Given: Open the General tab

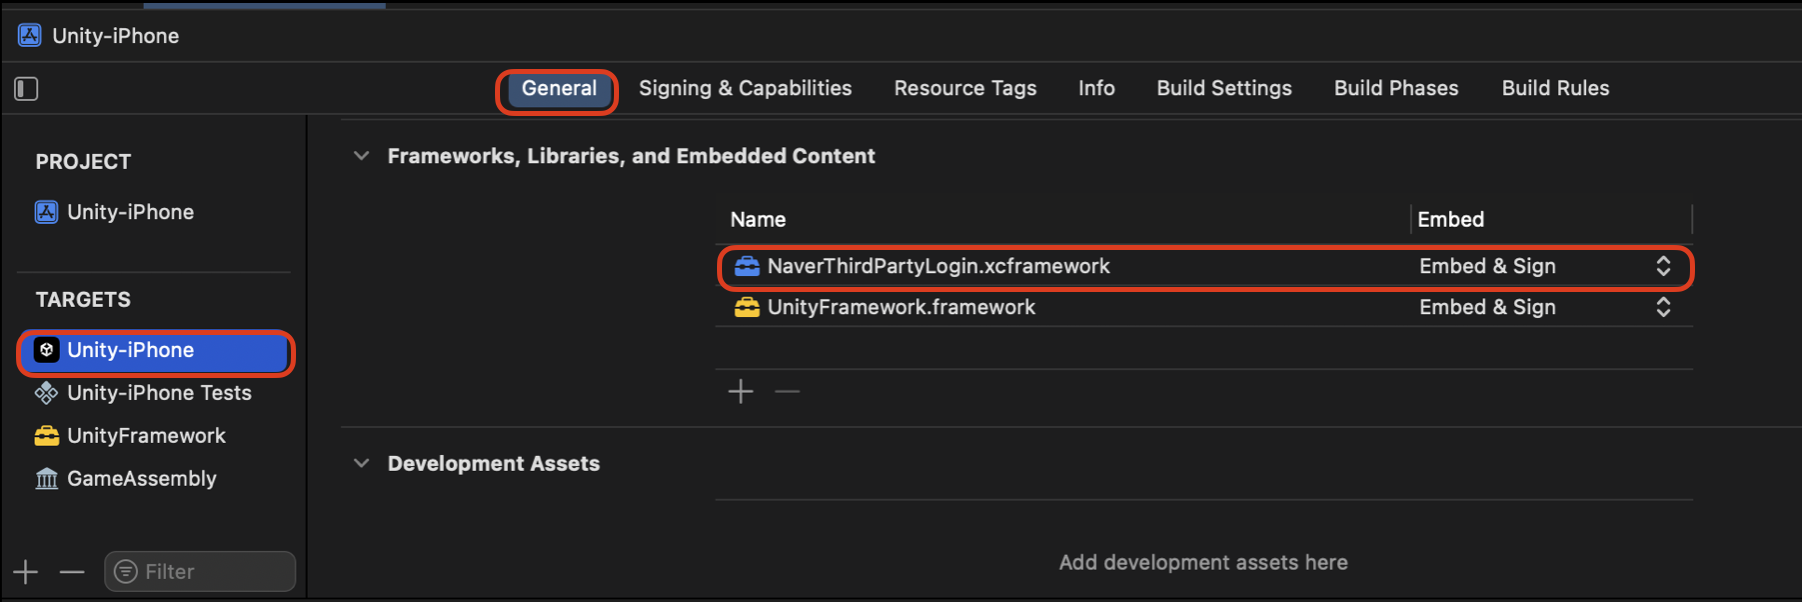Looking at the screenshot, I should (x=559, y=88).
